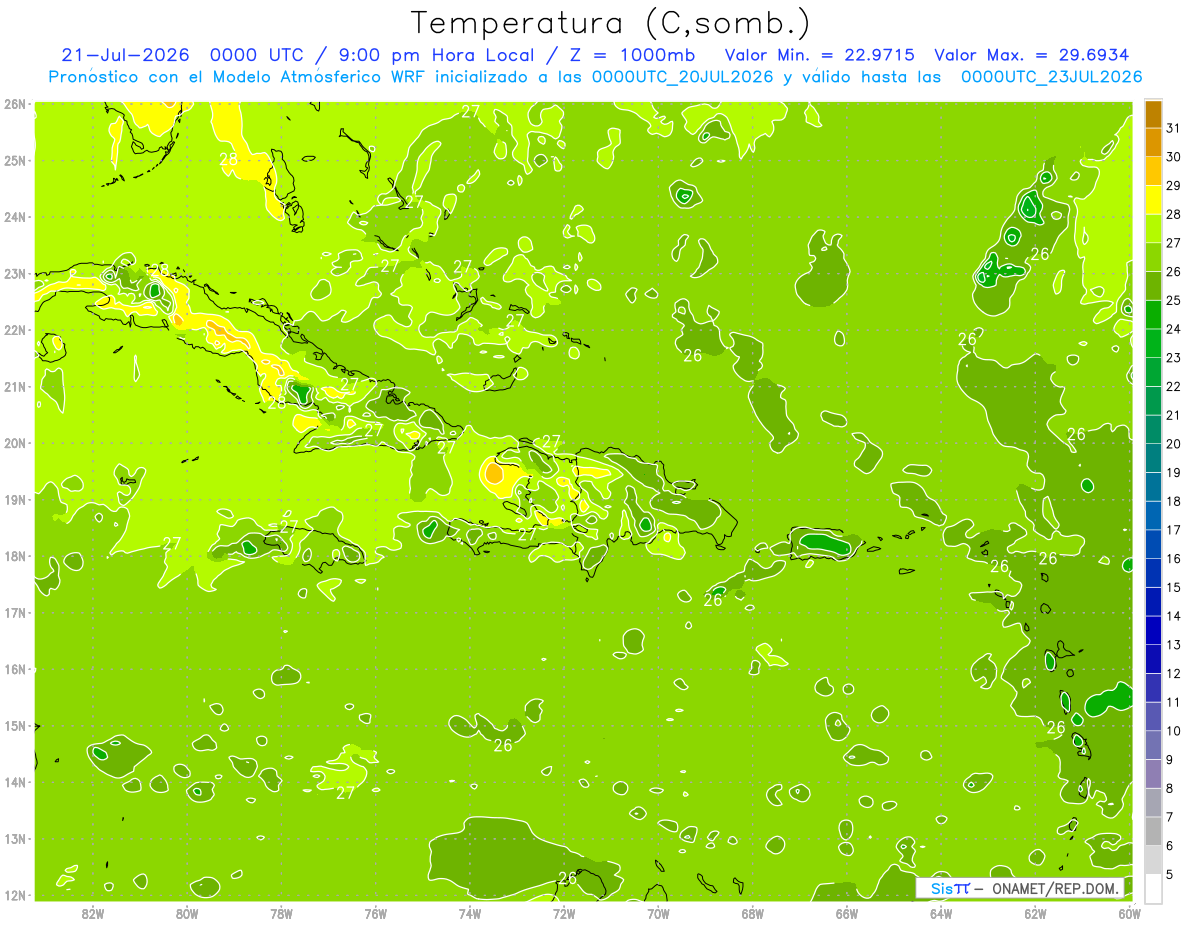The height and width of the screenshot is (927, 1200).
Task: Click the "14N" latitude label
Action: coord(14,782)
